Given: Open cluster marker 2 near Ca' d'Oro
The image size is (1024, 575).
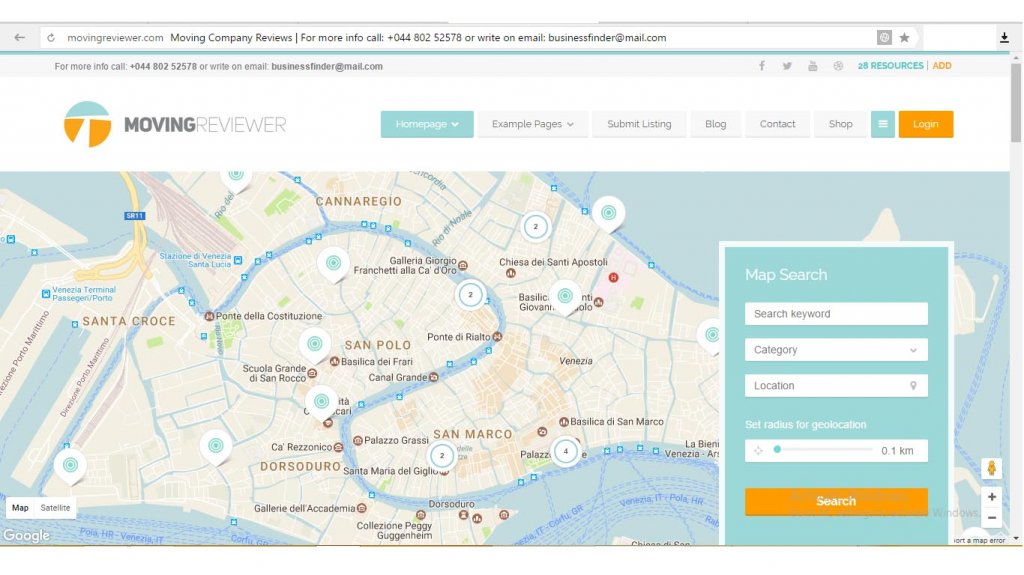Looking at the screenshot, I should [470, 295].
